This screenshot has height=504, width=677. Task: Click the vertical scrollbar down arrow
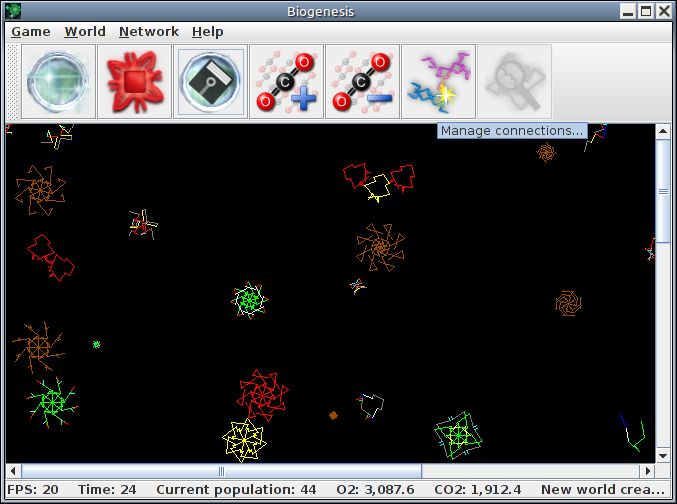(663, 455)
